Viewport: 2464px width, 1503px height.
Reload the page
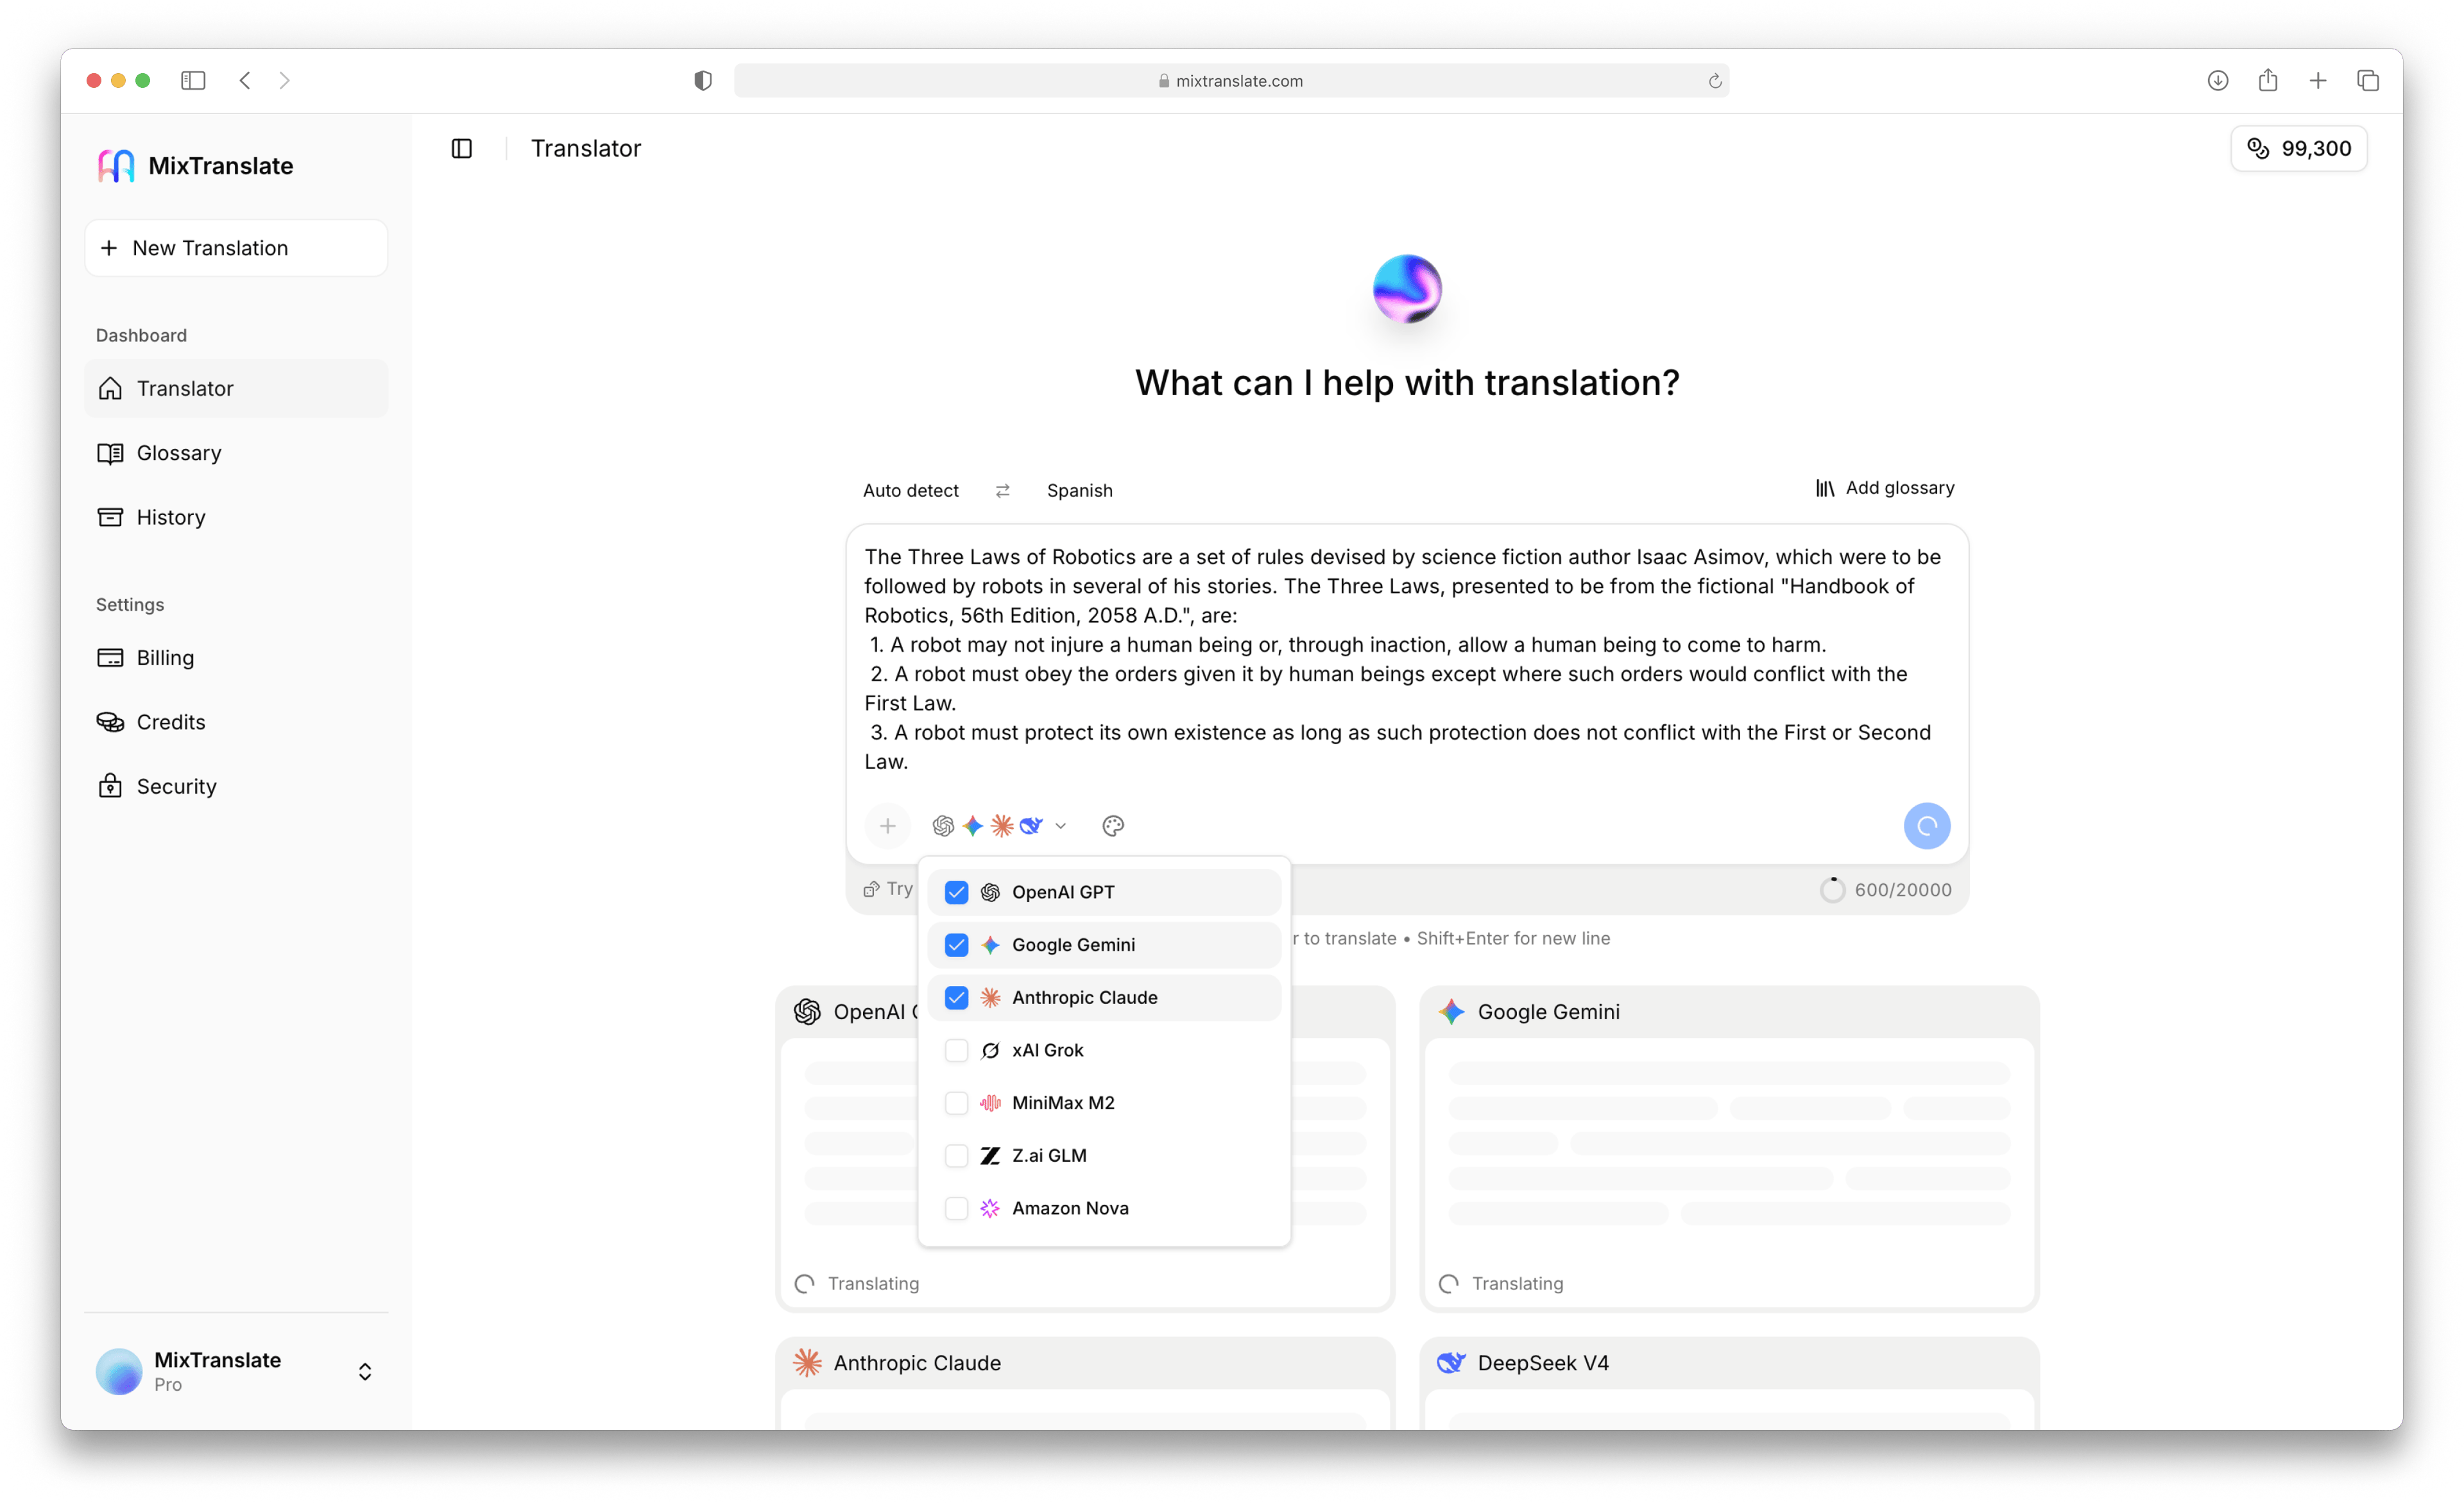[1714, 81]
